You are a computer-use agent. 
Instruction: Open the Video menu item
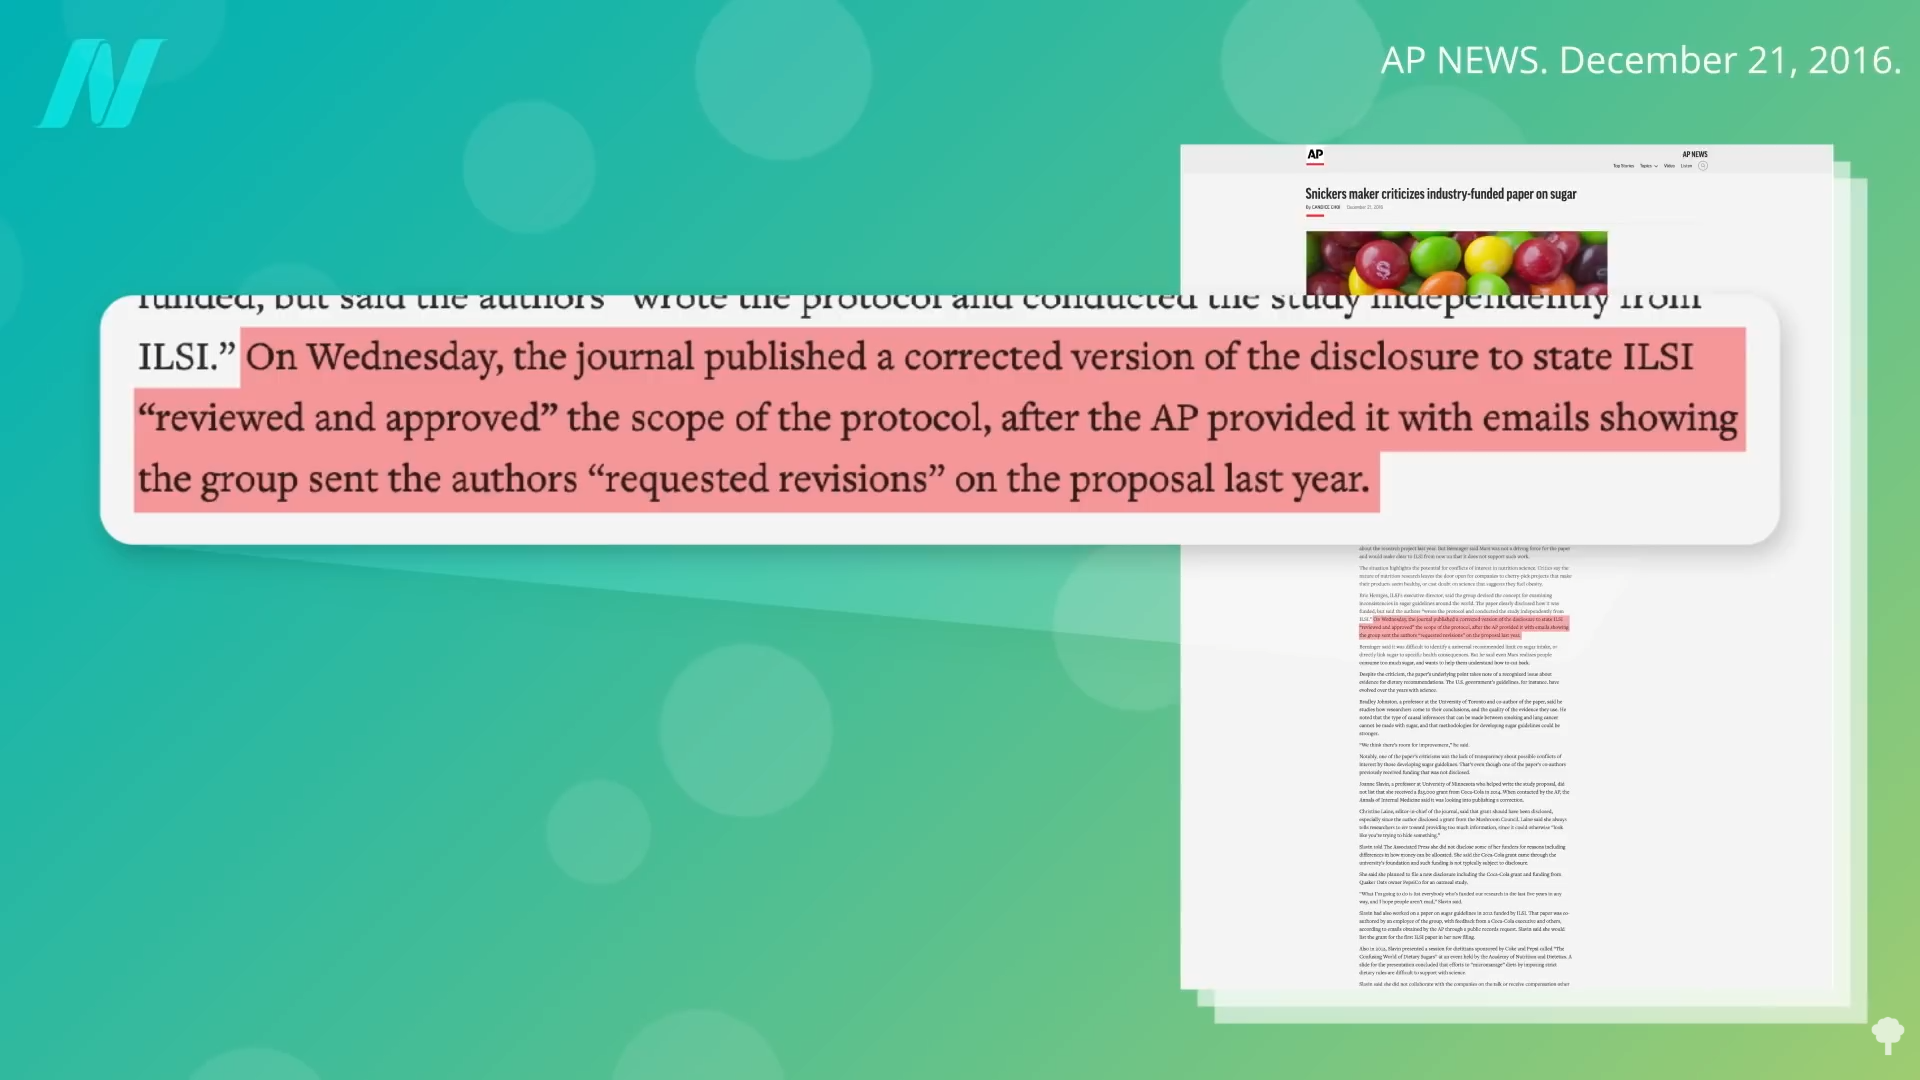click(1669, 166)
